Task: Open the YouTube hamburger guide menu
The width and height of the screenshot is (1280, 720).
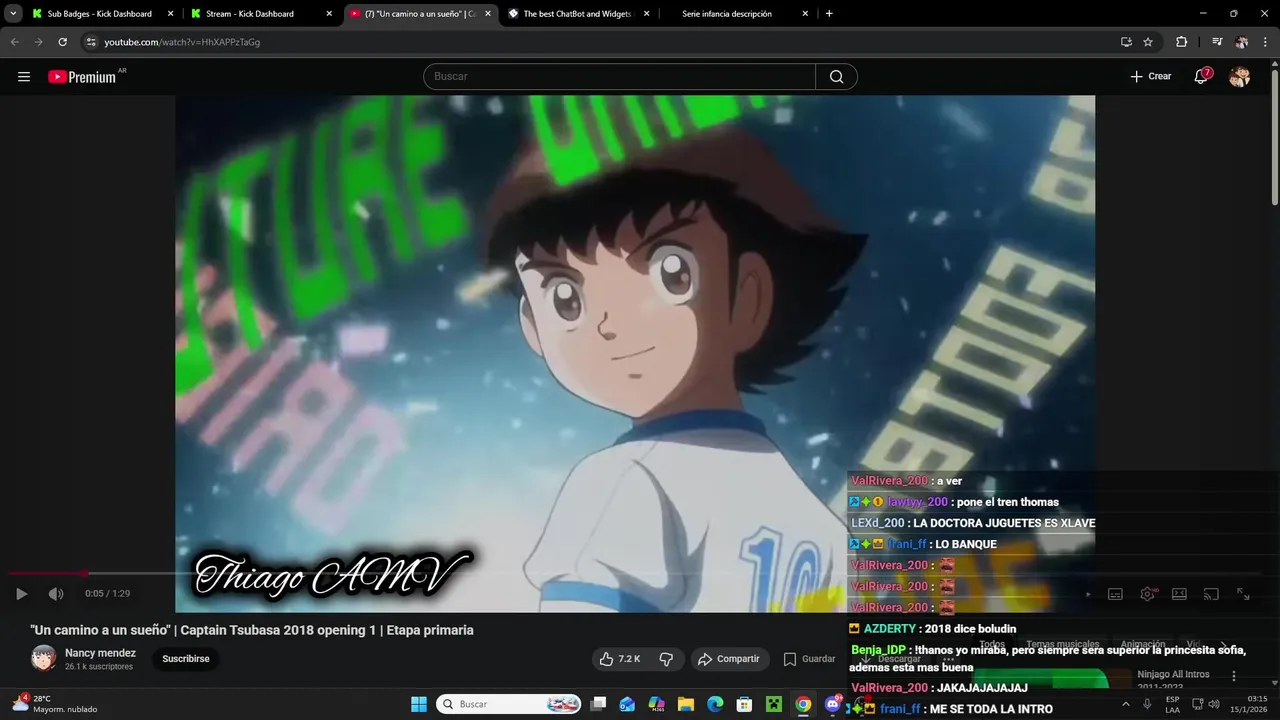Action: click(24, 77)
